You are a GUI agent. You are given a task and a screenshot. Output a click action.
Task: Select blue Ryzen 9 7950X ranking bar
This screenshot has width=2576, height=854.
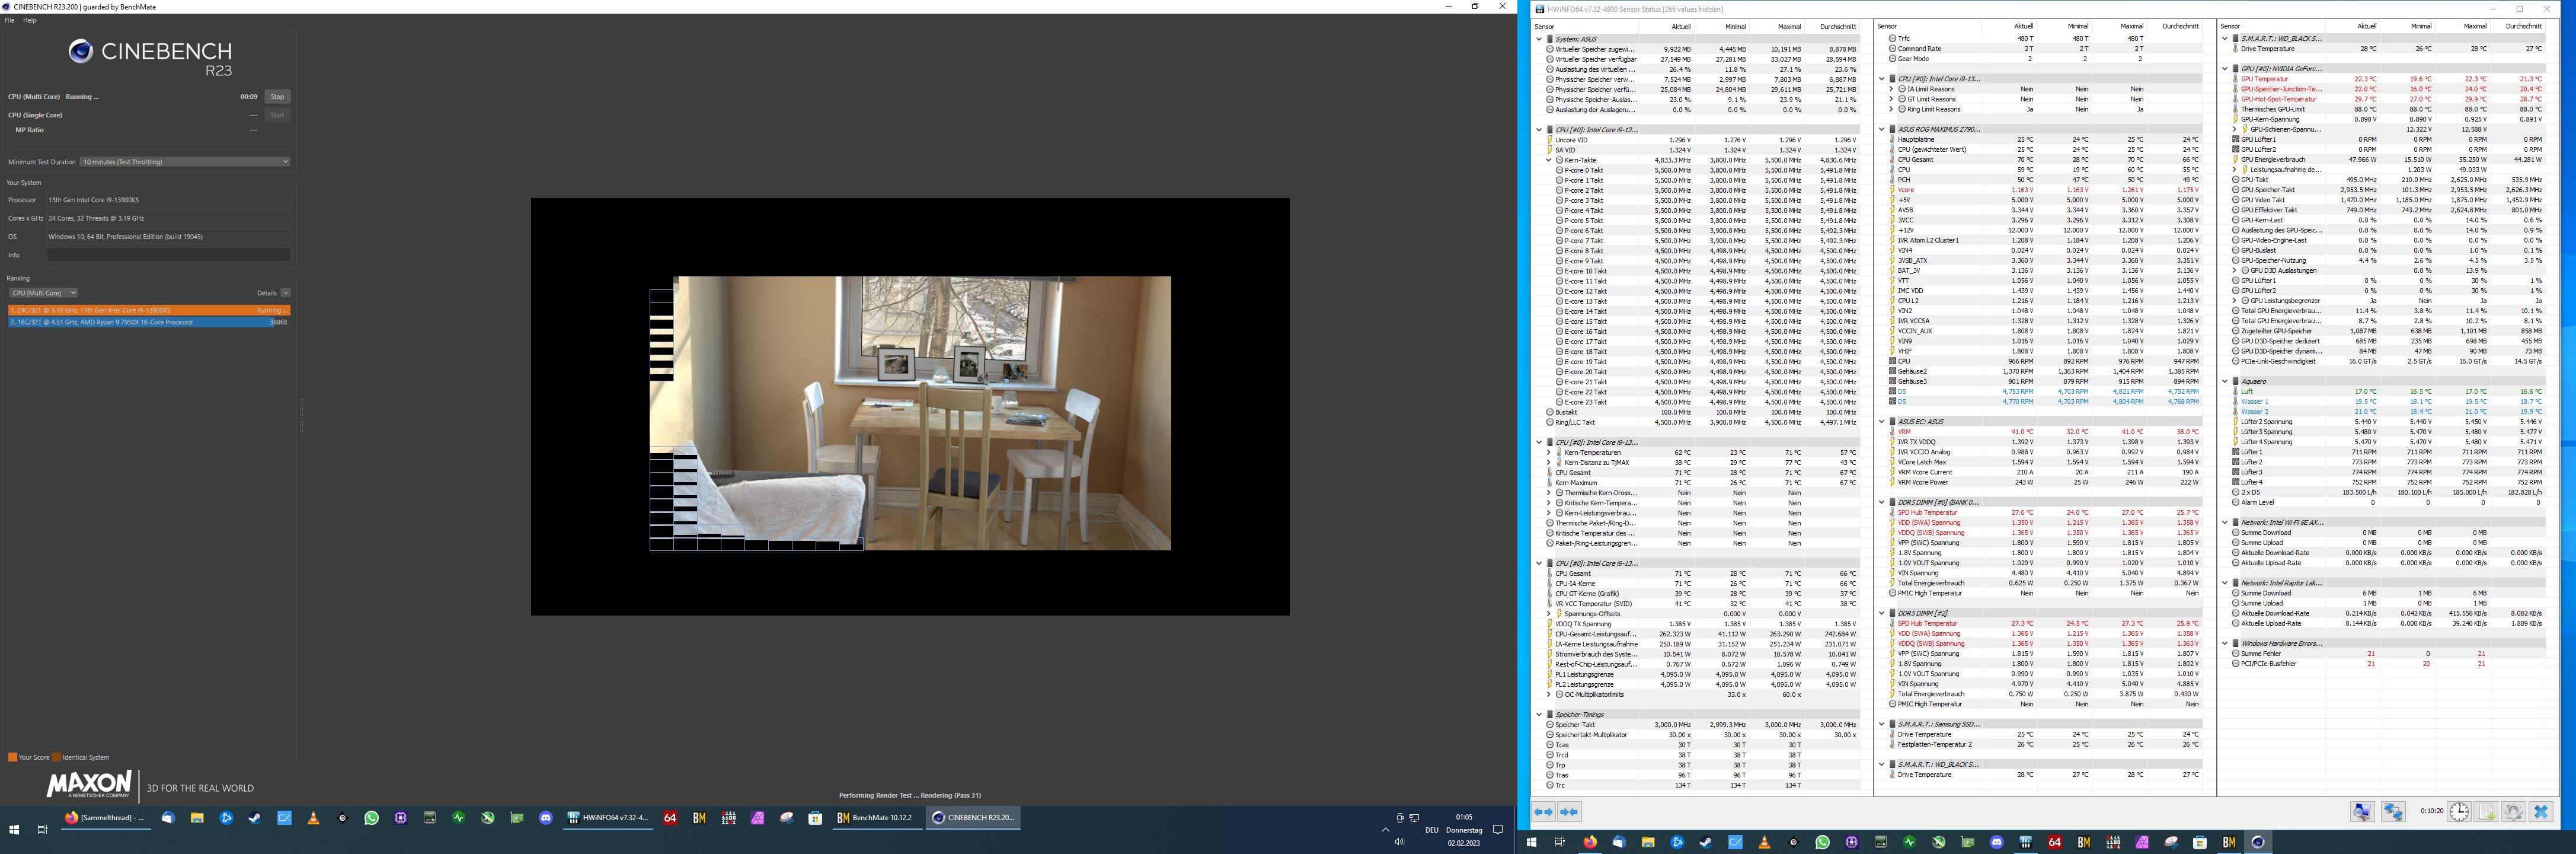149,322
